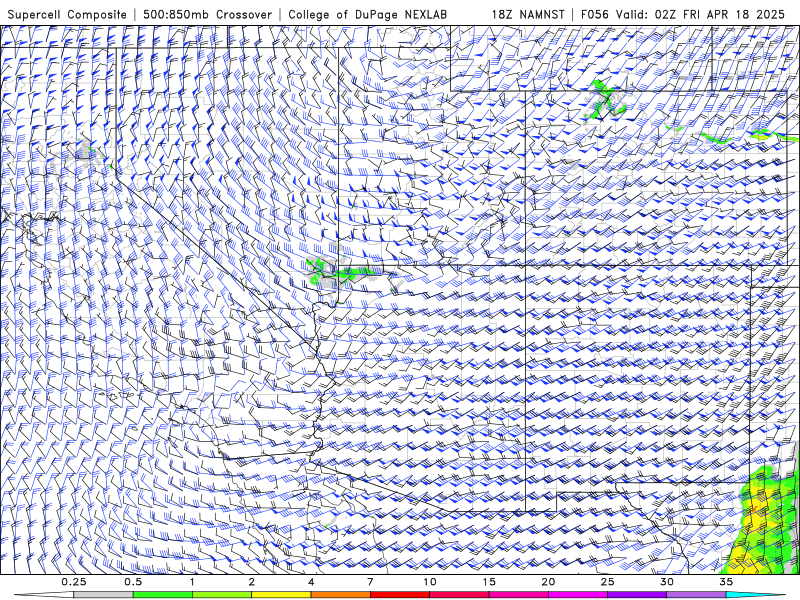Pick the bright green color bar segment
This screenshot has width=800, height=600.
click(x=163, y=595)
